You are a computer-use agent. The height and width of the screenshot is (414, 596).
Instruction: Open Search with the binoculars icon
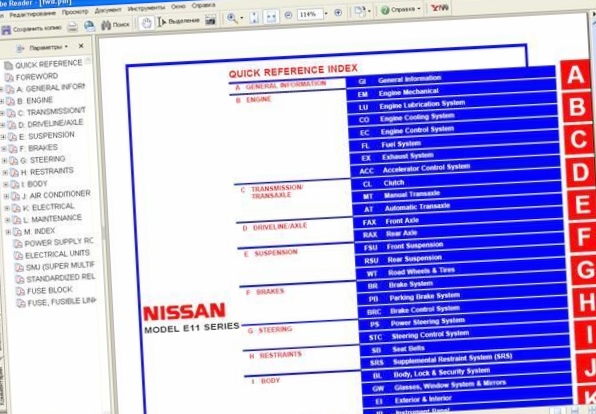[x=106, y=25]
